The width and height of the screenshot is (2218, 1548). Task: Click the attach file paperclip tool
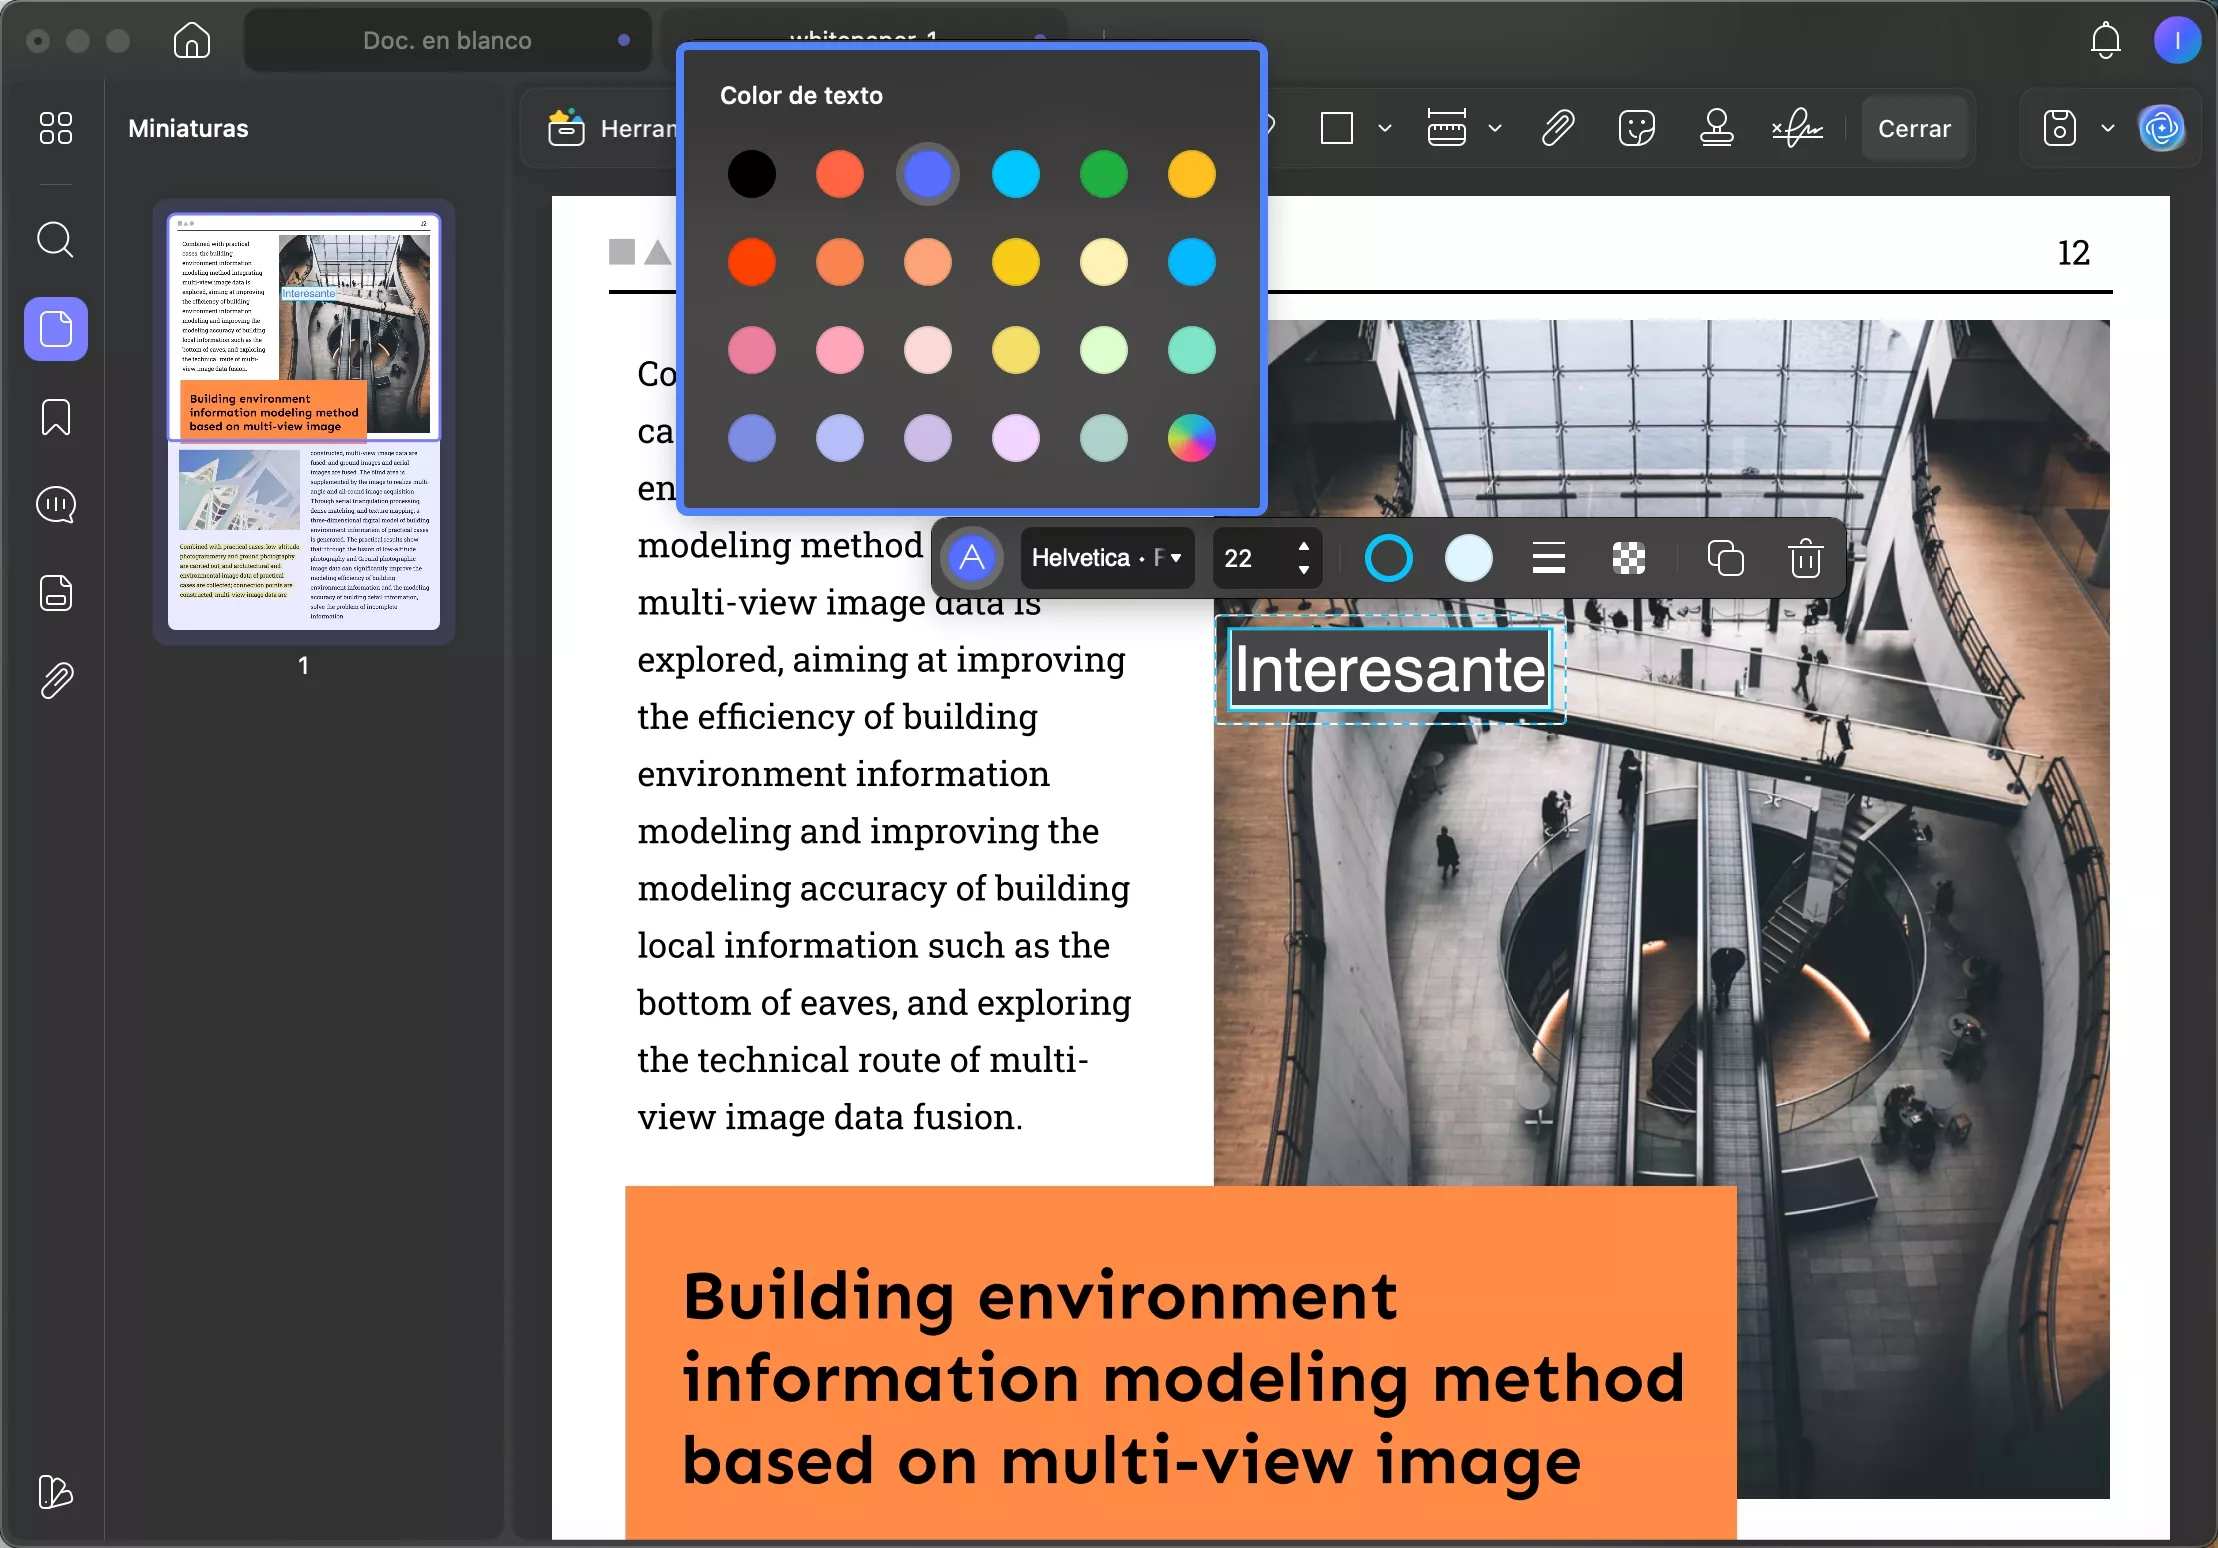[1558, 128]
